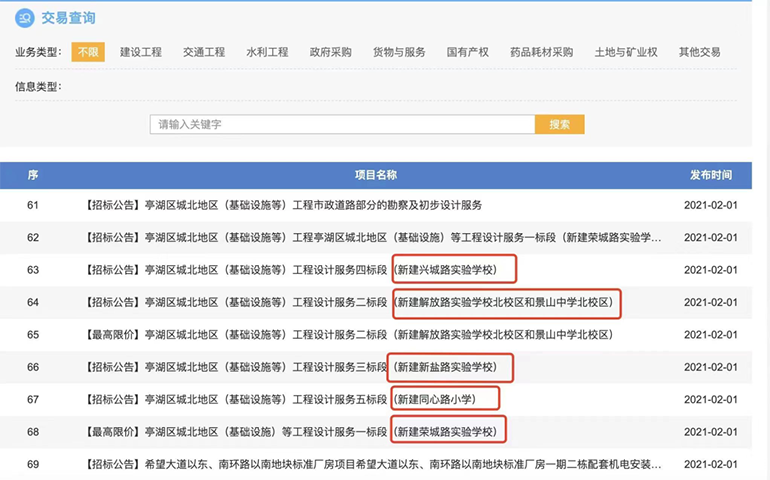Image resolution: width=770 pixels, height=480 pixels.
Task: Click the 2021-02-01 date in row 65
Action: click(x=711, y=335)
